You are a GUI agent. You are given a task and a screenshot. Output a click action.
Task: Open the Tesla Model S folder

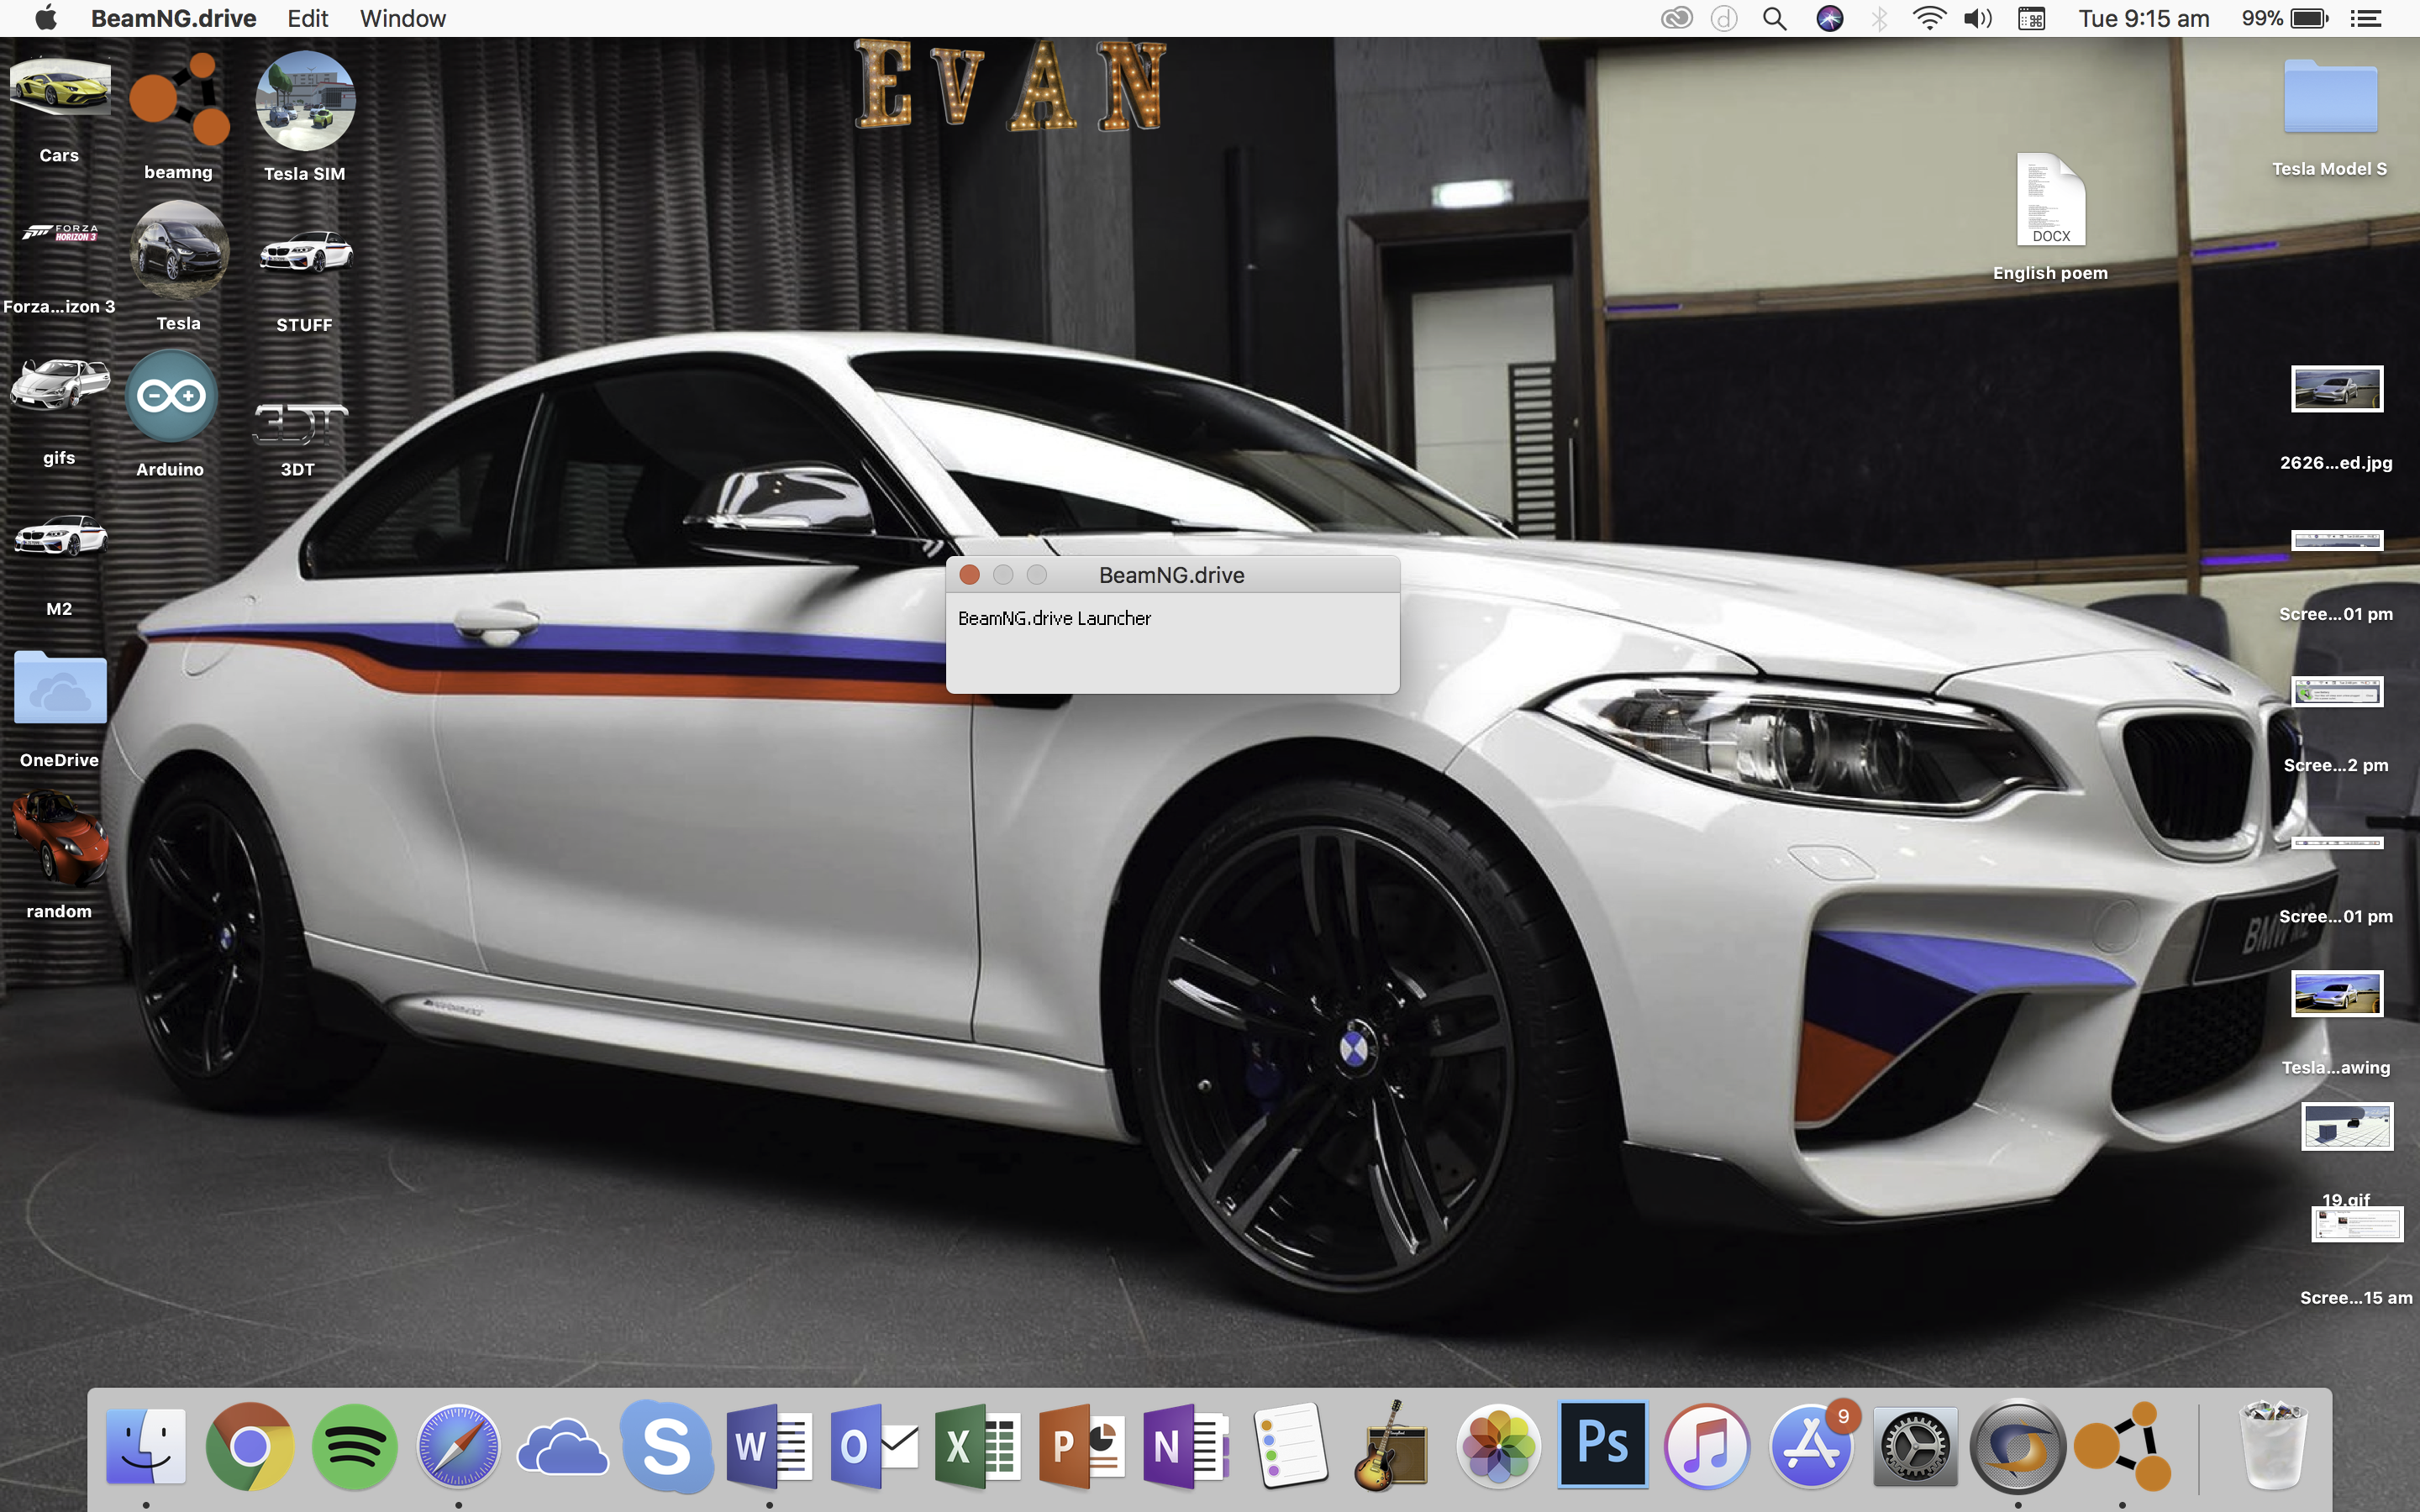pyautogui.click(x=2330, y=96)
